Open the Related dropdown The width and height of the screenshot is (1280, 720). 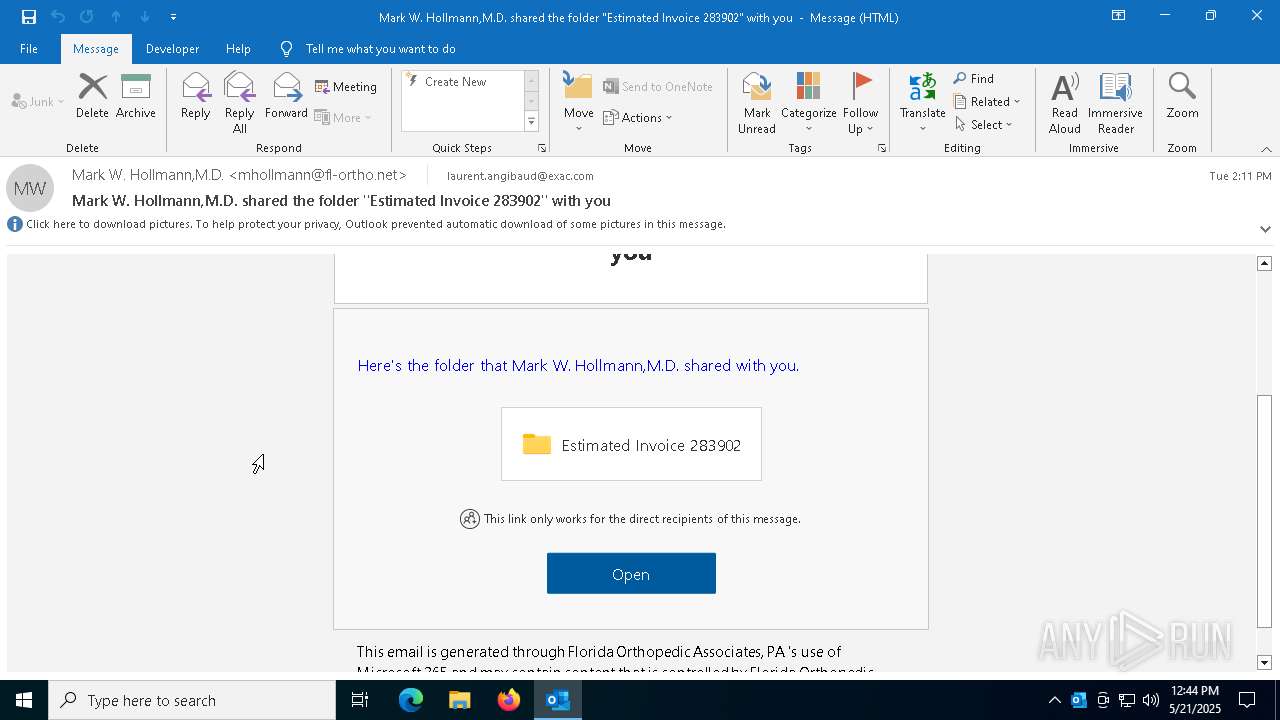[987, 102]
